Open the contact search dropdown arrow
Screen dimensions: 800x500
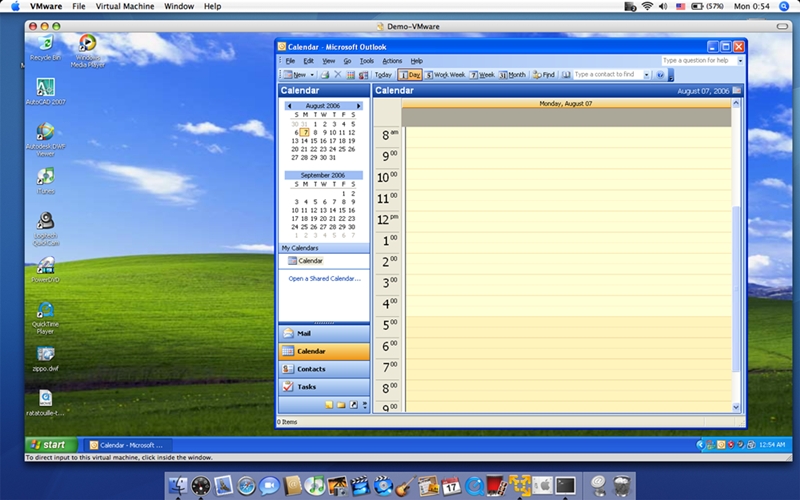click(646, 75)
